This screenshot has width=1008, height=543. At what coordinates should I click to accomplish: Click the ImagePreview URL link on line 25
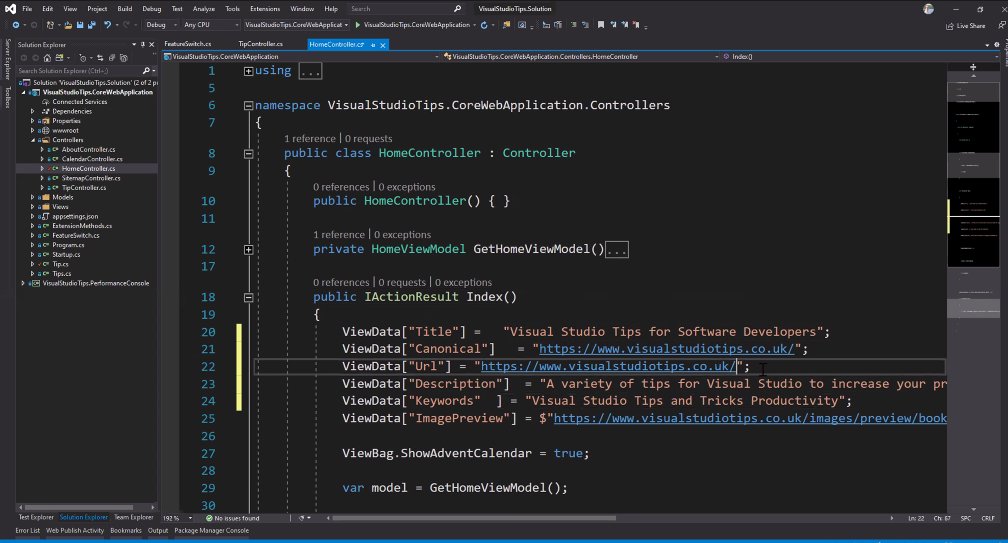[x=750, y=418]
